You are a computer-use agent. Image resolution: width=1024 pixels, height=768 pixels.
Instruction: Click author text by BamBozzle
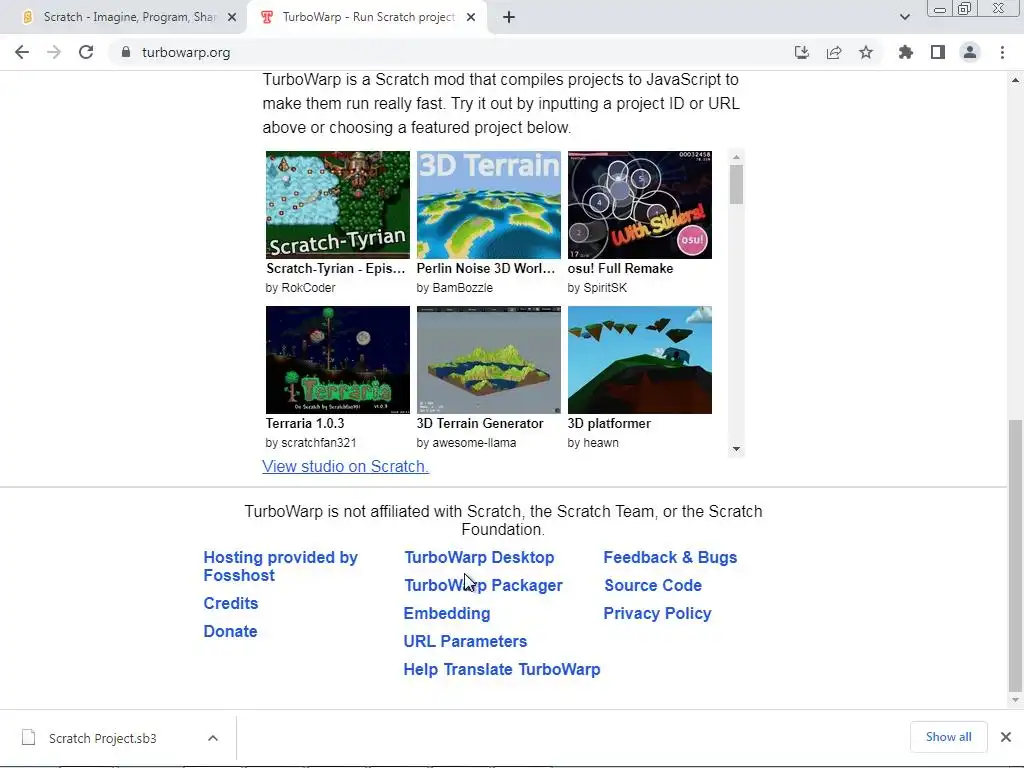[x=455, y=288]
